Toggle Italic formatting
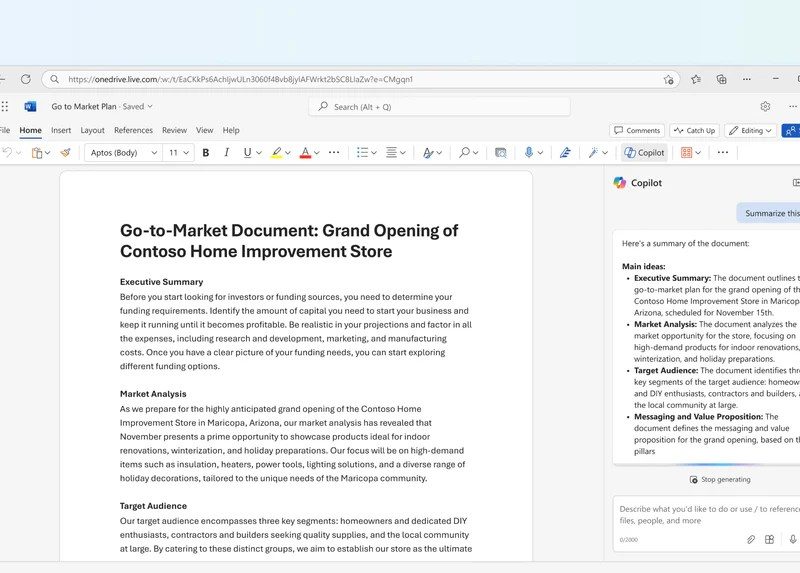The height and width of the screenshot is (573, 800). click(227, 153)
